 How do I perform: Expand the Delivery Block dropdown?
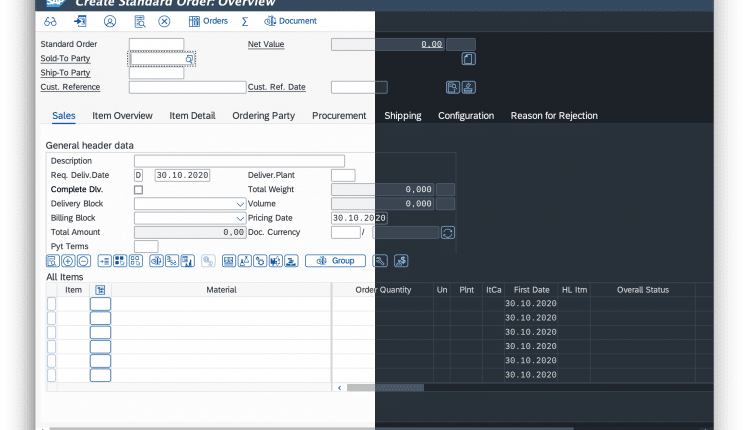pos(240,204)
